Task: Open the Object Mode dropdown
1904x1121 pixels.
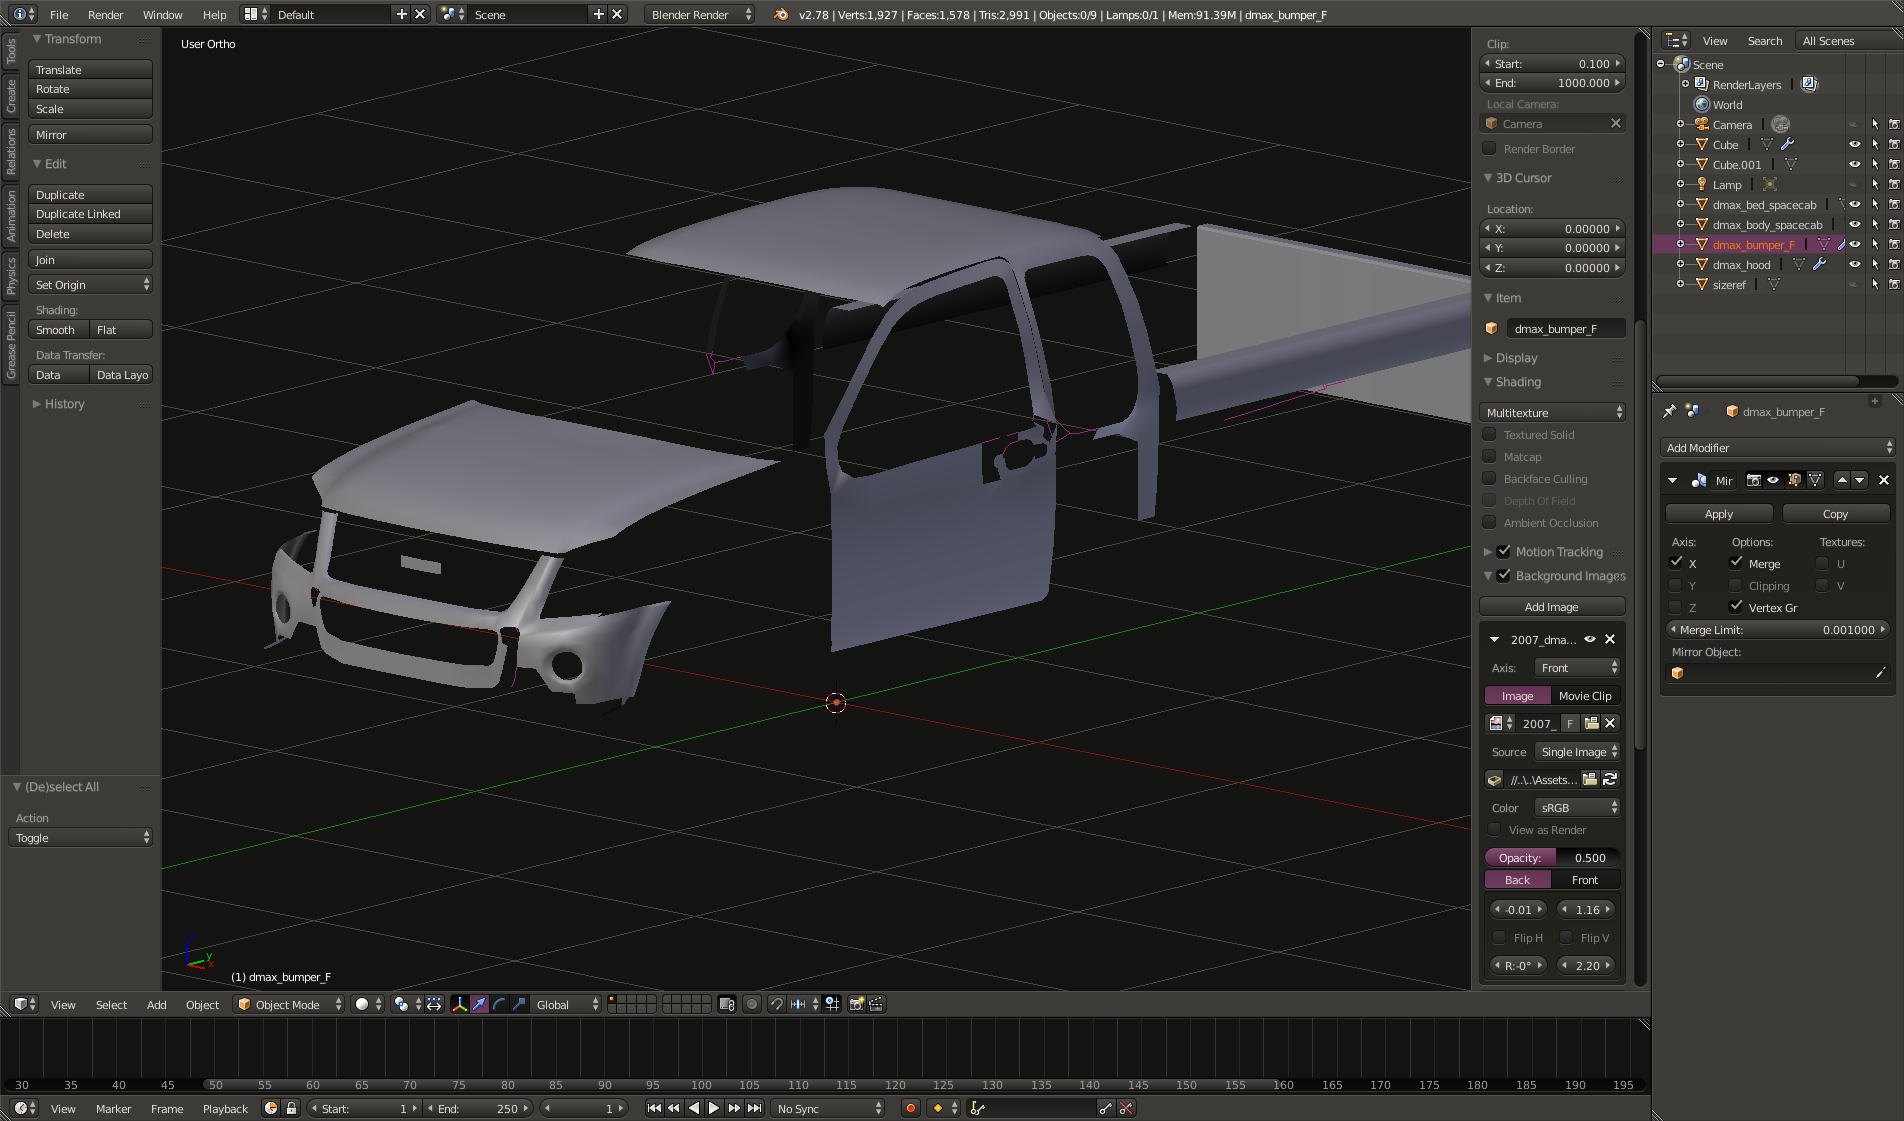Action: point(289,1004)
